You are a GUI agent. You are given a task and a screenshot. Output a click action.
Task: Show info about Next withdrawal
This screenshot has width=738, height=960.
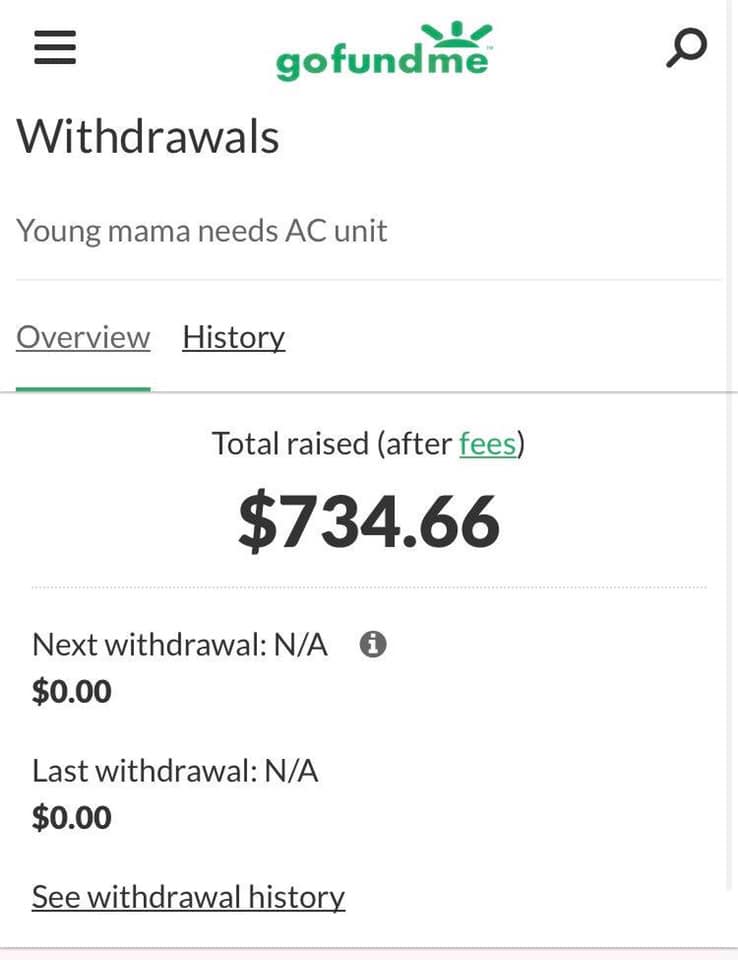(373, 645)
